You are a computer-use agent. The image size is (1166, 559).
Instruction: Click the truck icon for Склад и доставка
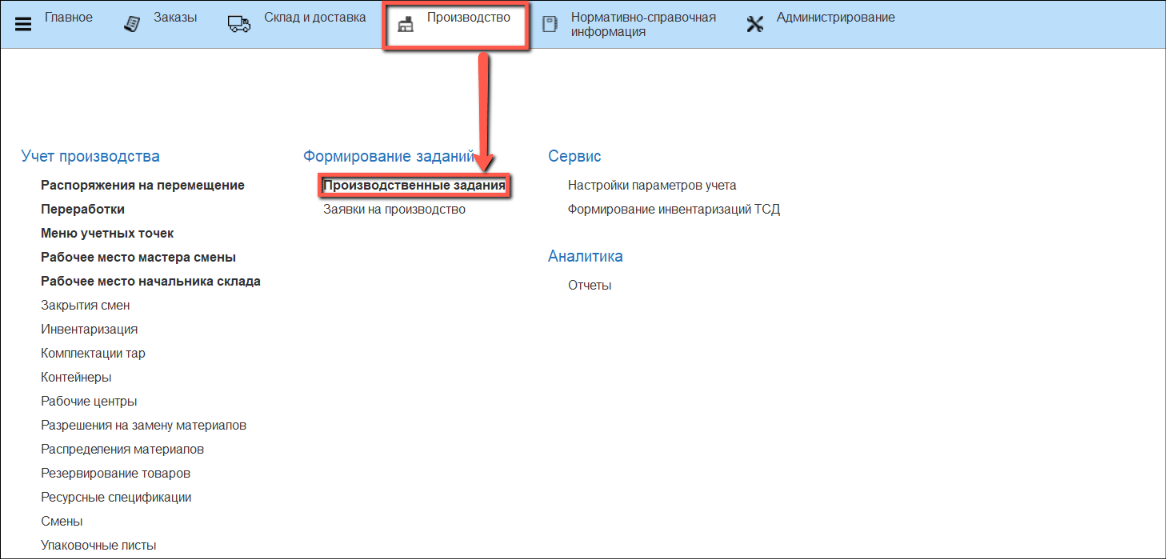click(x=239, y=24)
